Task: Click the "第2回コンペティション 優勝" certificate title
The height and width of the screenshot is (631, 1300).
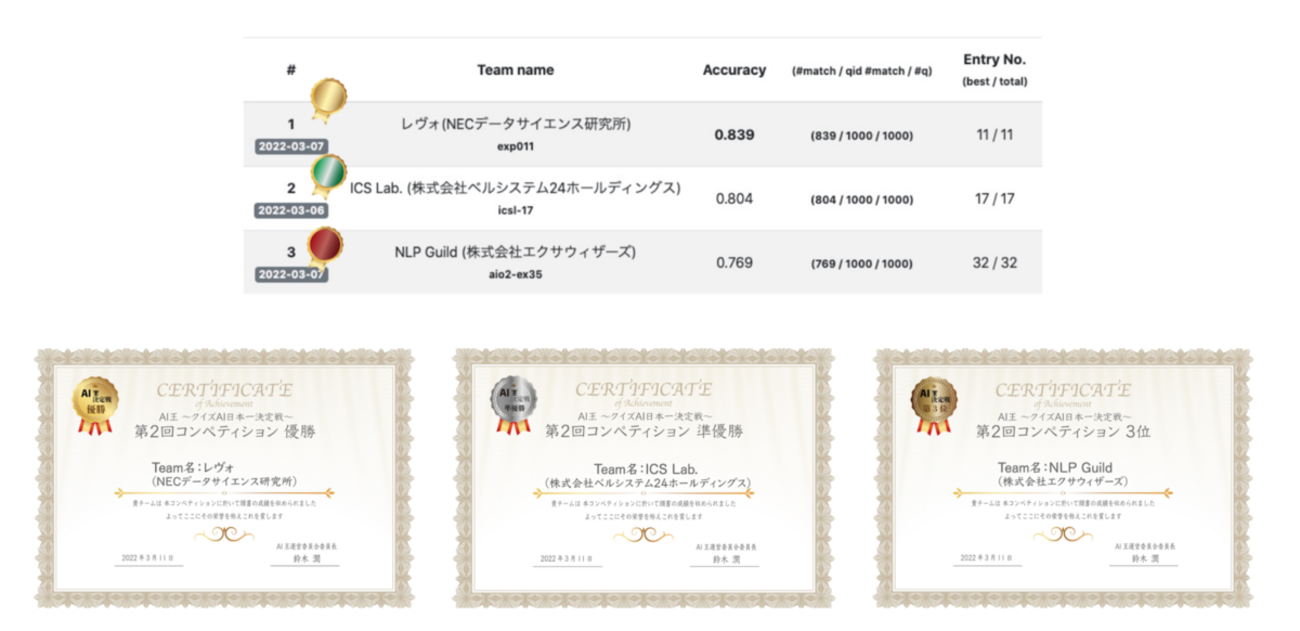Action: tap(224, 431)
